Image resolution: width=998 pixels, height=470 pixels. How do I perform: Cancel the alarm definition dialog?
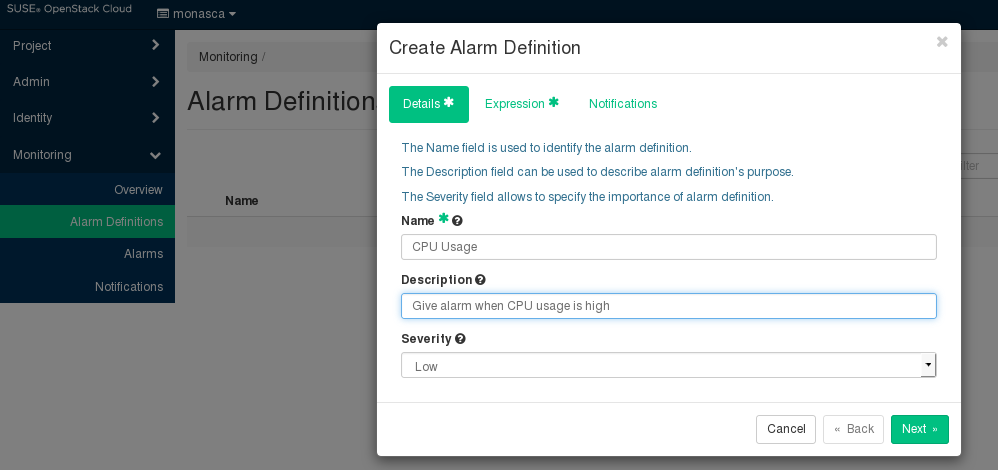pos(786,429)
